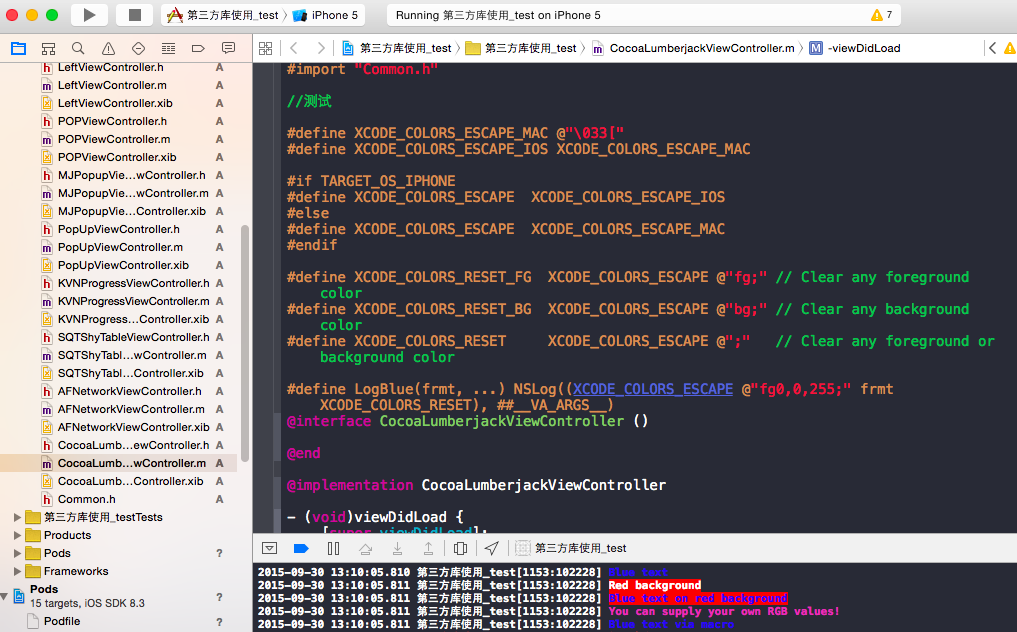Click the Step into debug button

click(397, 548)
